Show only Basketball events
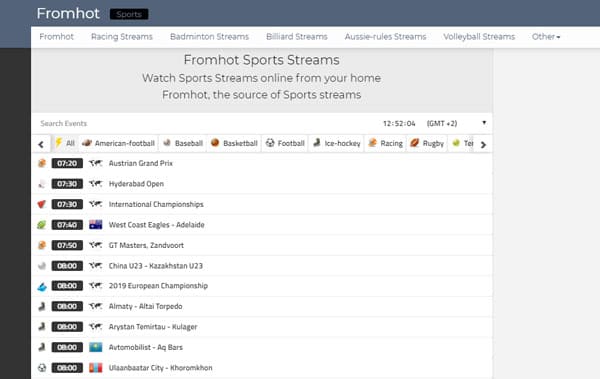The image size is (600, 379). pos(234,144)
